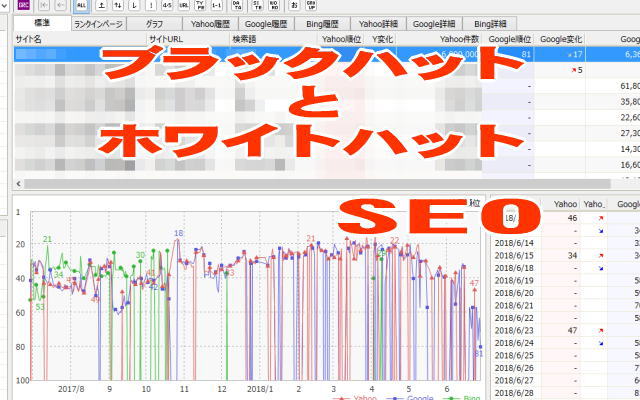Click the cell showing 14,30

point(613,149)
